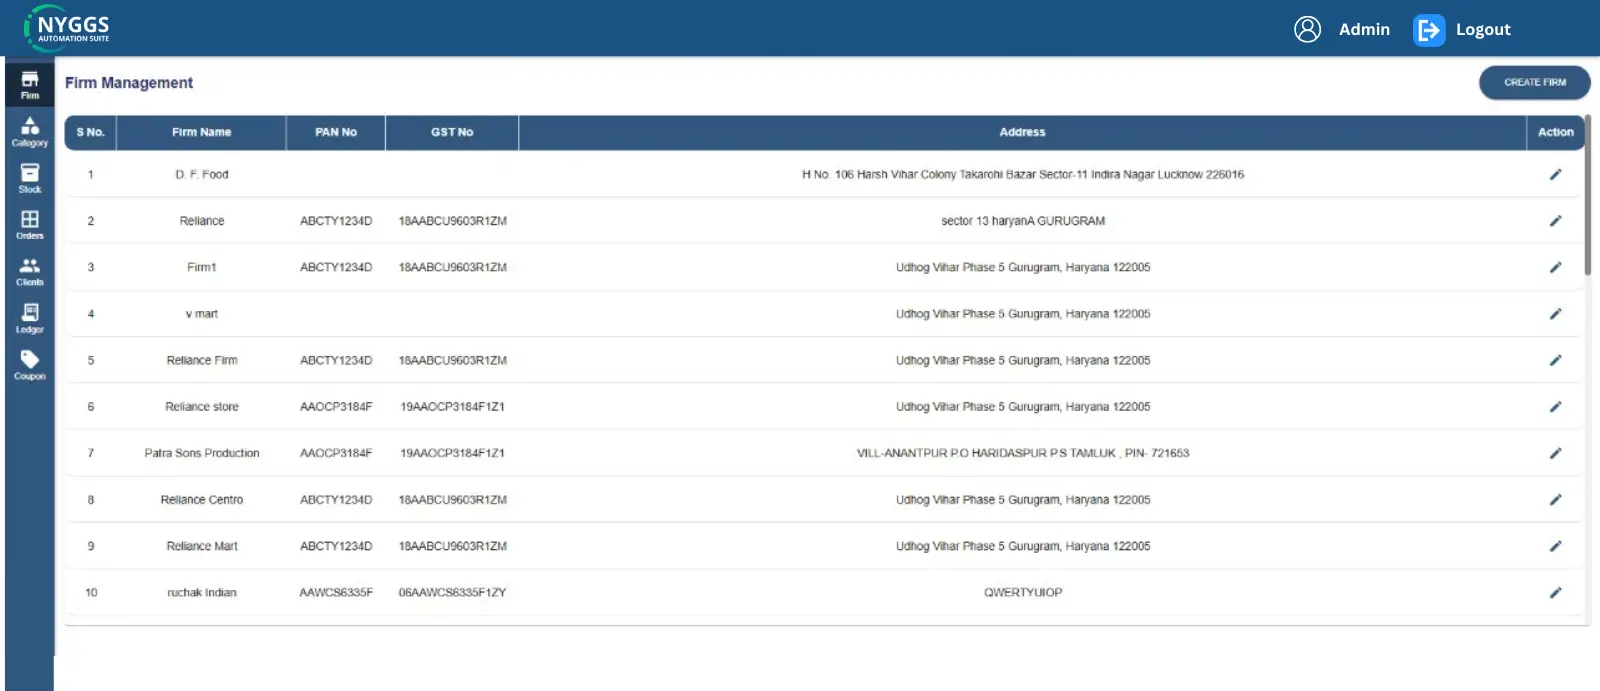This screenshot has width=1600, height=691.
Task: Click the Firm1 name cell
Action: (202, 267)
